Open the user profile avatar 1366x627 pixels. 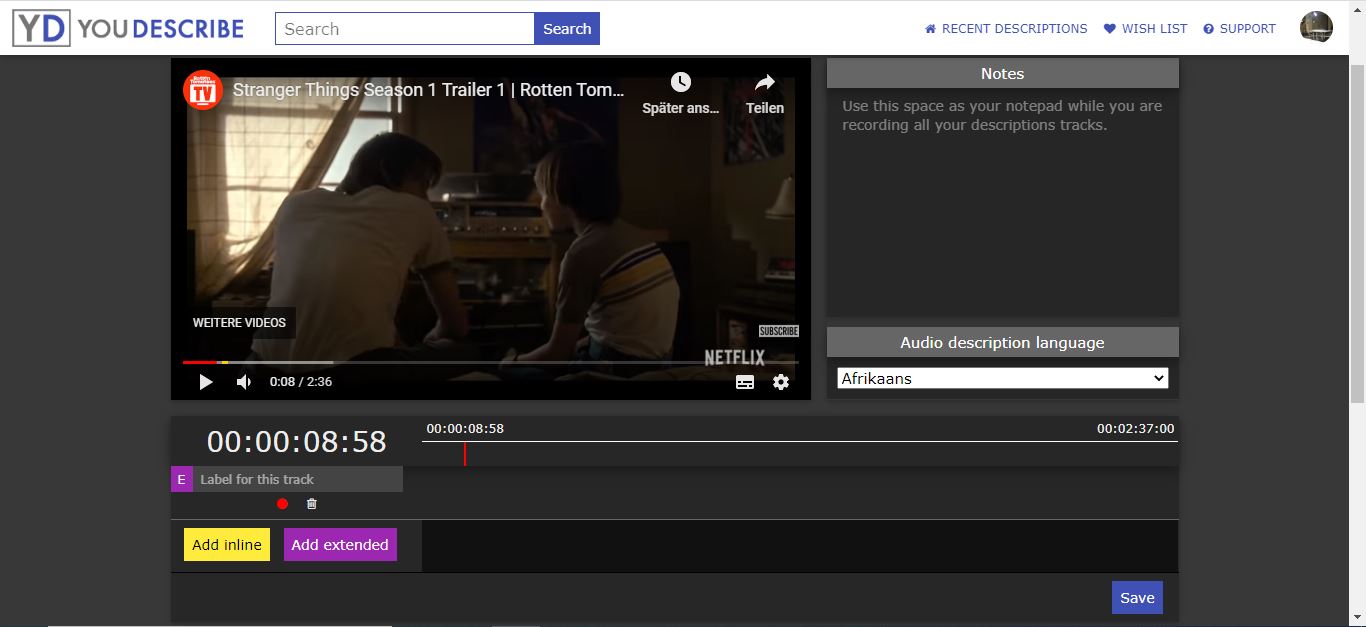(x=1316, y=28)
